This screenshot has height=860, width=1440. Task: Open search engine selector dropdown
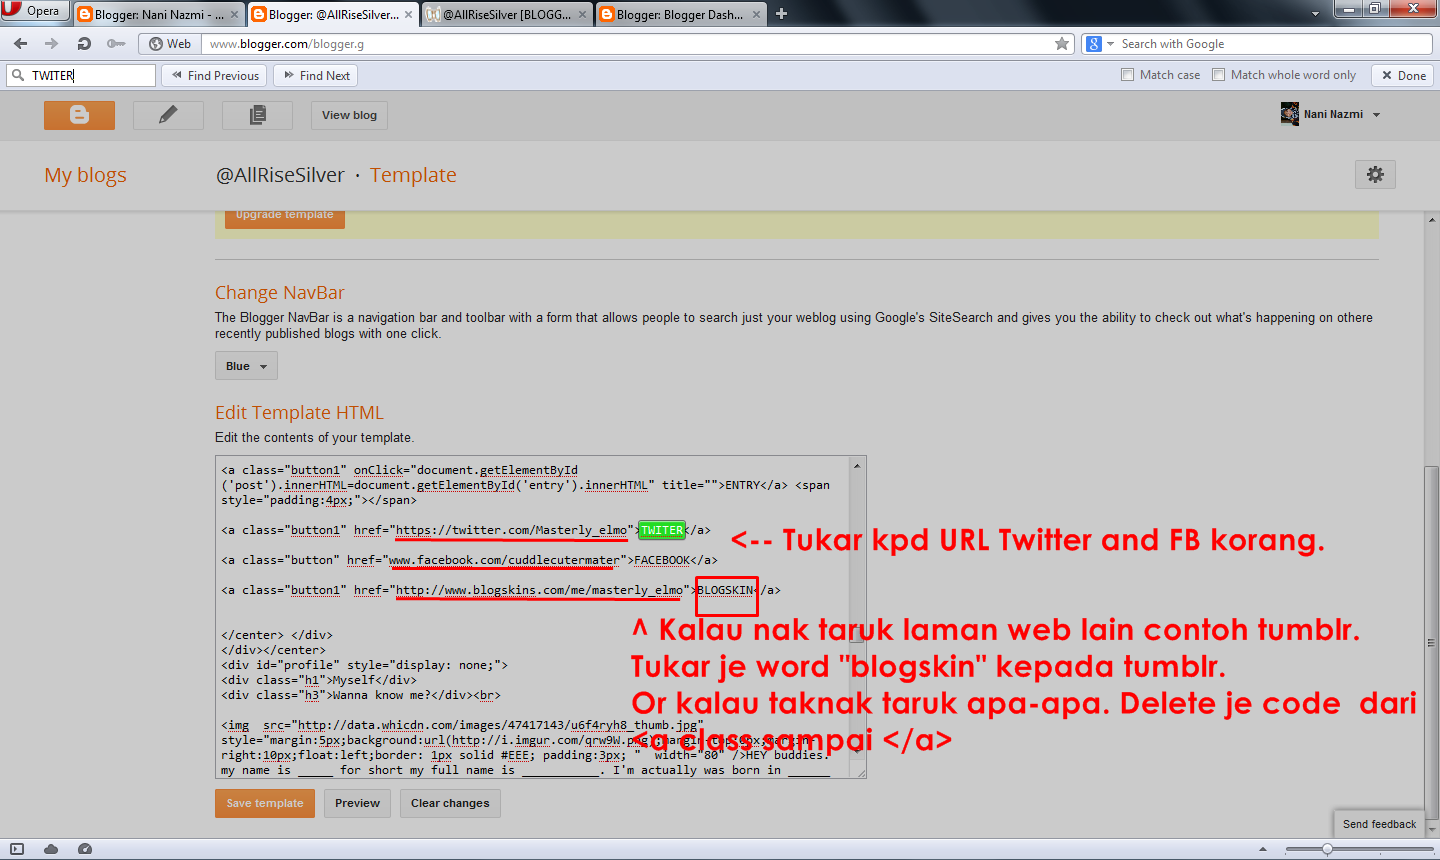pos(1100,44)
